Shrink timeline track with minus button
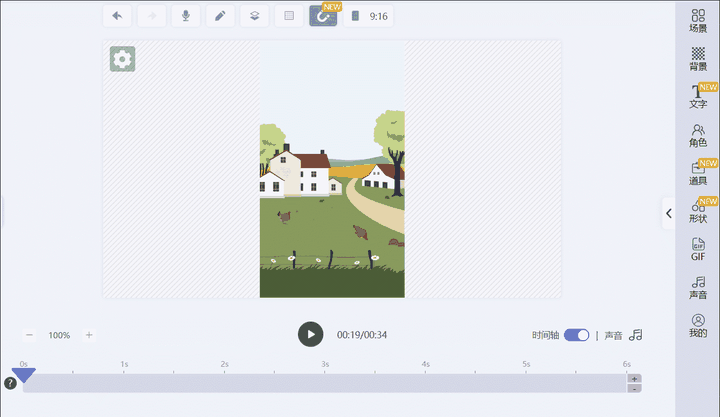The width and height of the screenshot is (720, 417). pos(634,388)
